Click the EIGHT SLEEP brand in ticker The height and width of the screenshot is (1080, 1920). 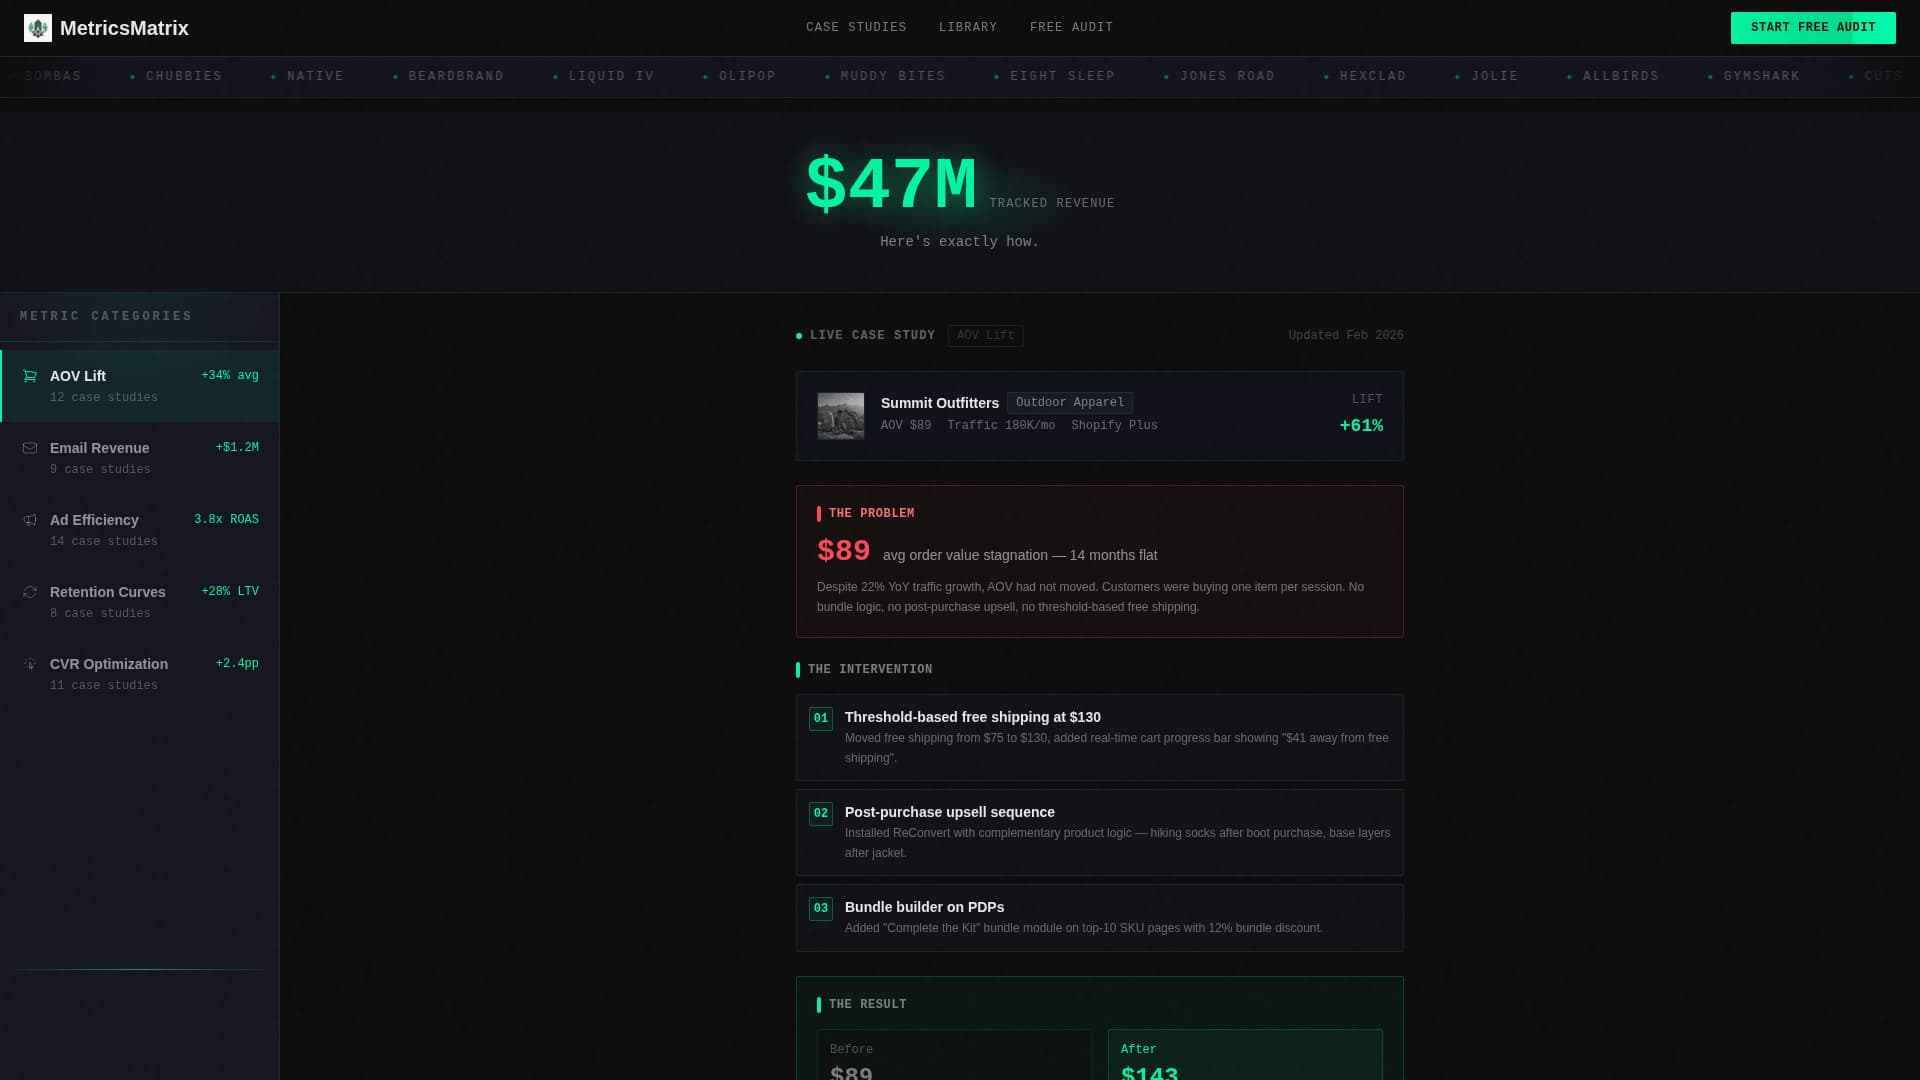coord(1062,76)
